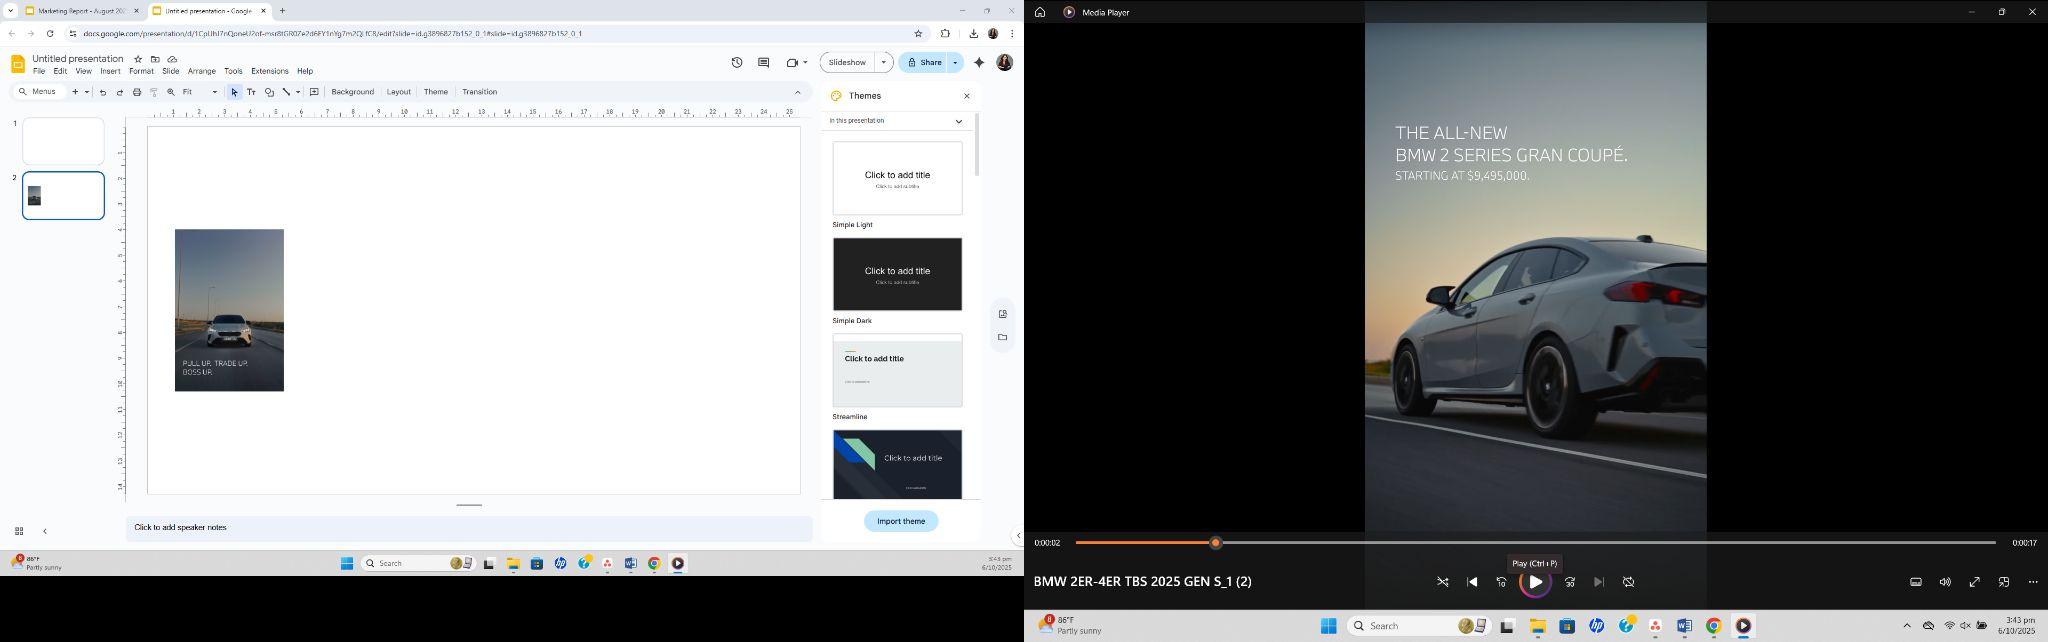Add a comment using the toolbar icon
Screen dimensions: 2048x642
coord(314,92)
